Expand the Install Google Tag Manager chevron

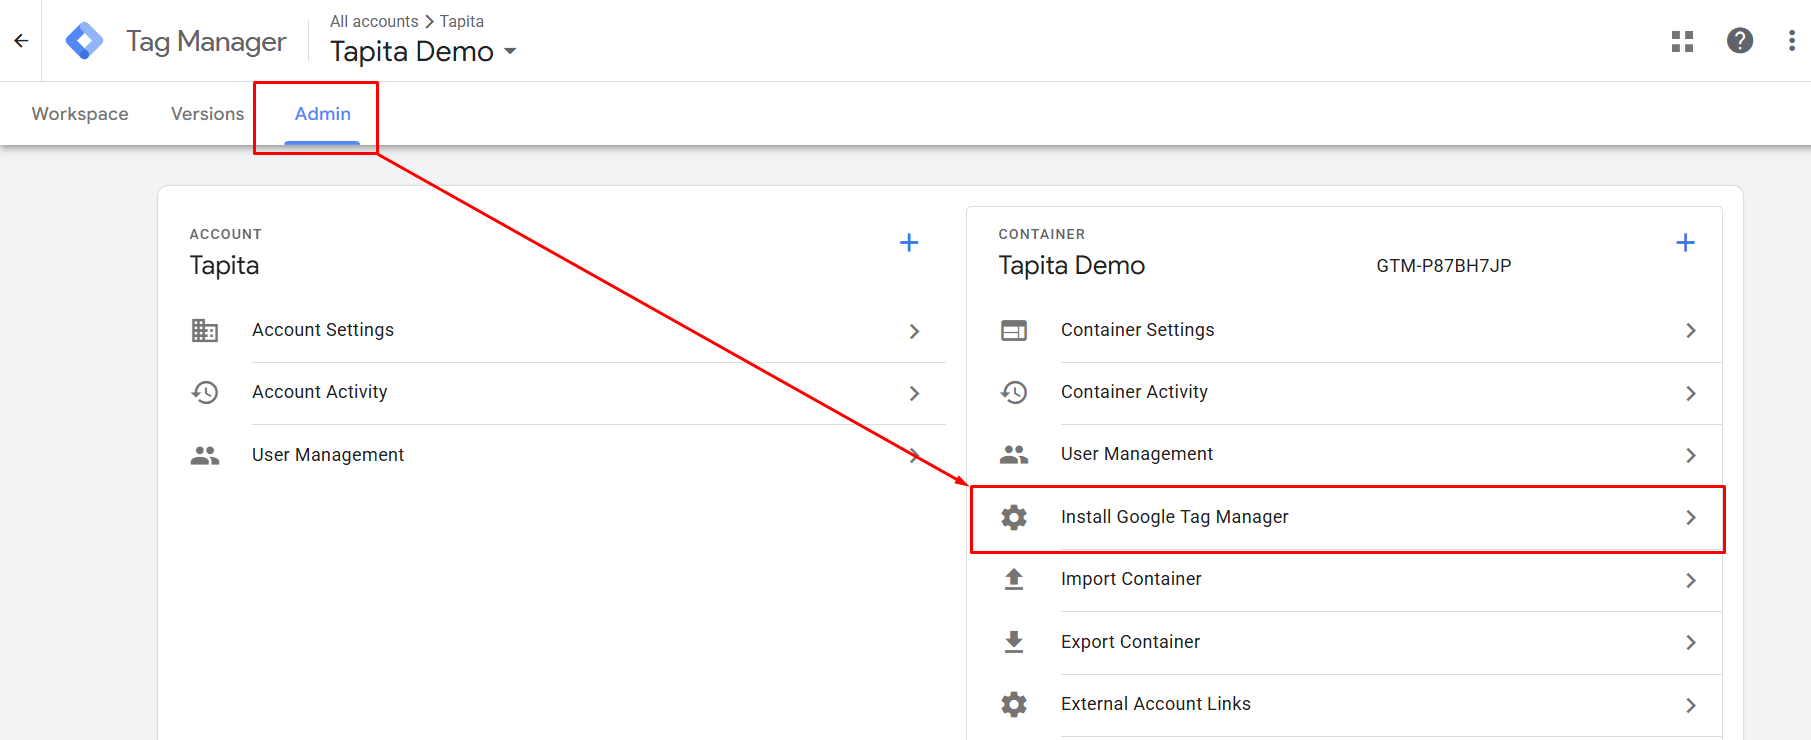pos(1691,517)
